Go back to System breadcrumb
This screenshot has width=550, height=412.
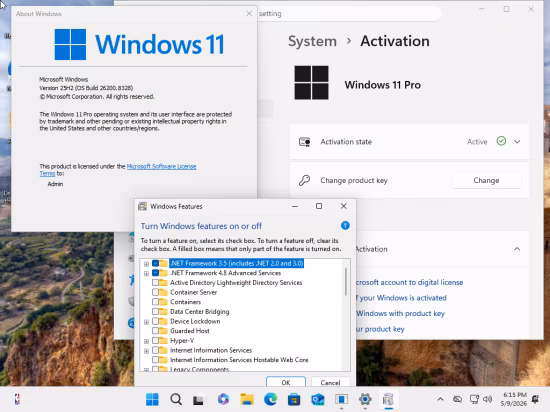click(312, 41)
